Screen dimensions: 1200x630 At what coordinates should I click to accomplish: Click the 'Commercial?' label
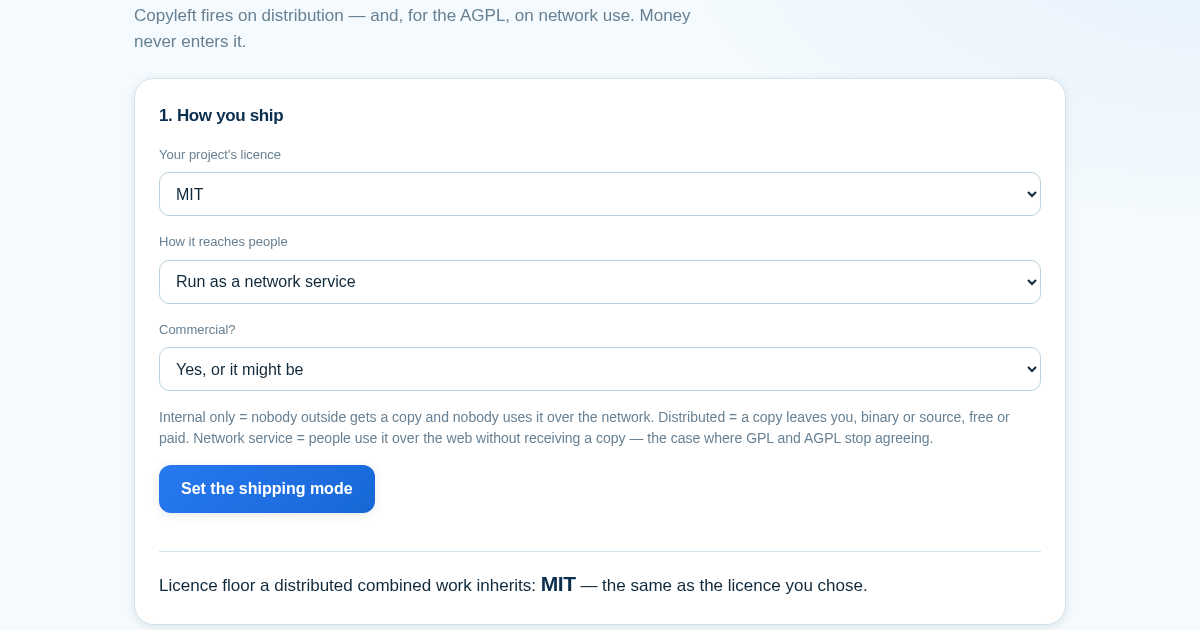point(197,330)
